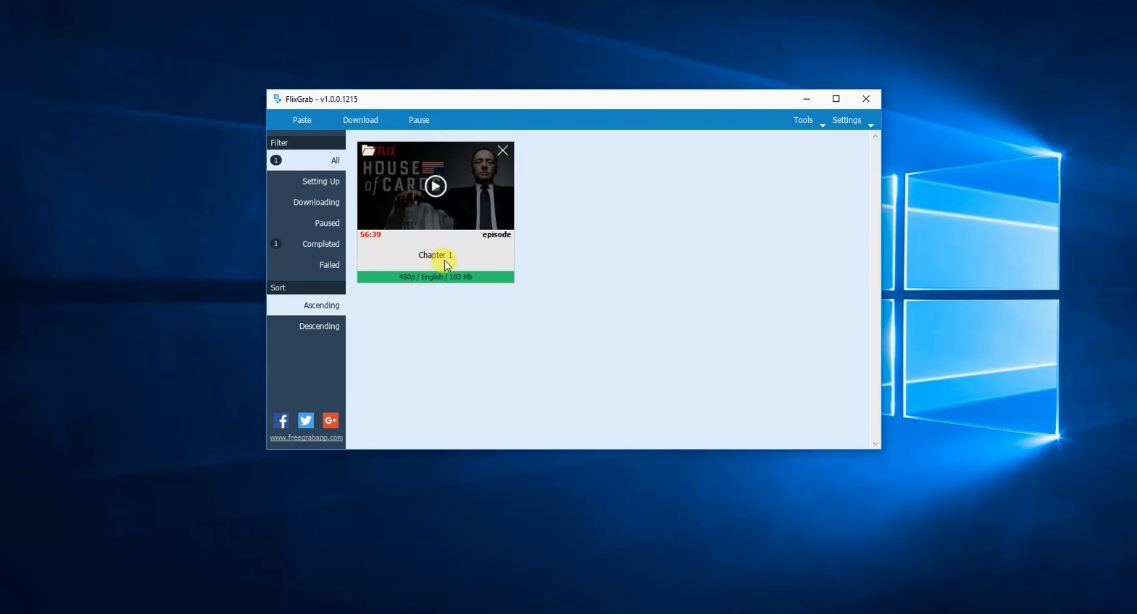Click the Paste toolbar button
Viewport: 1137px width, 614px height.
click(x=302, y=120)
